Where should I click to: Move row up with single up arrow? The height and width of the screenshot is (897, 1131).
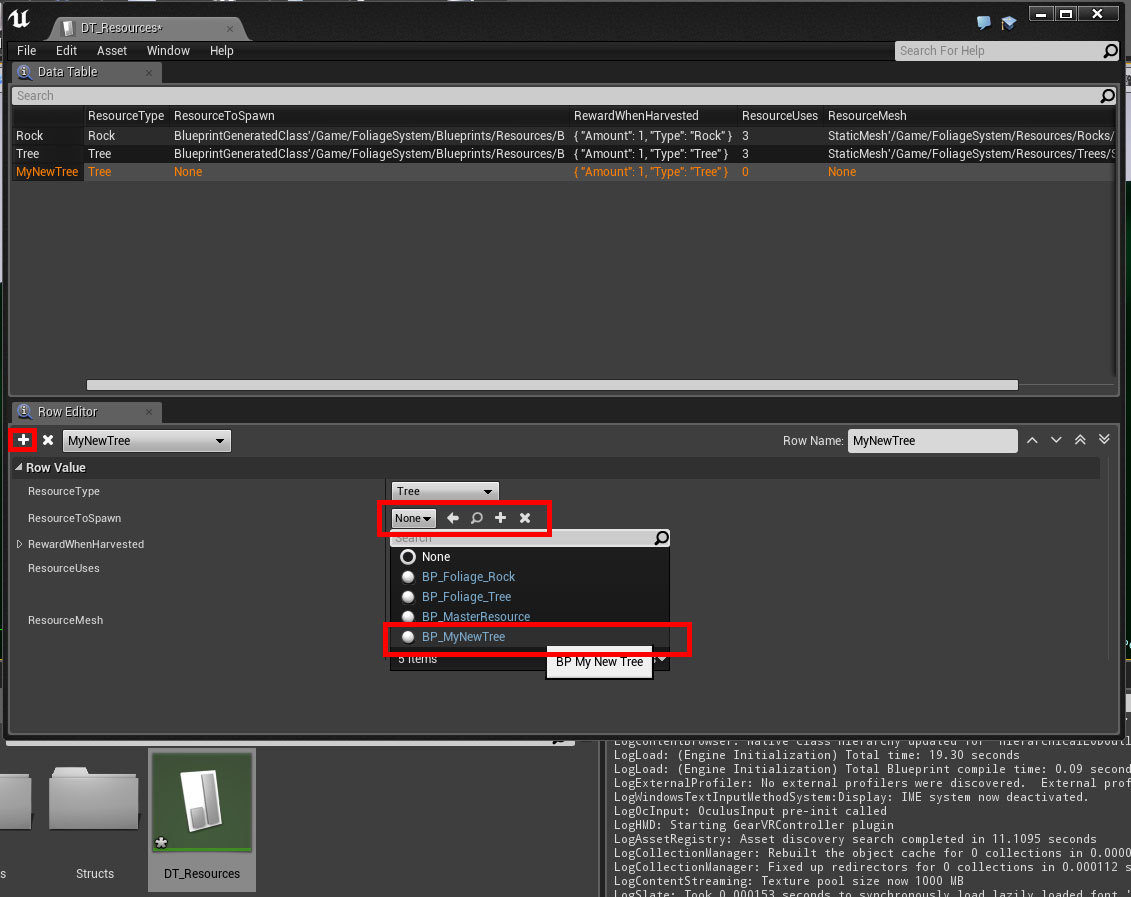[1032, 440]
